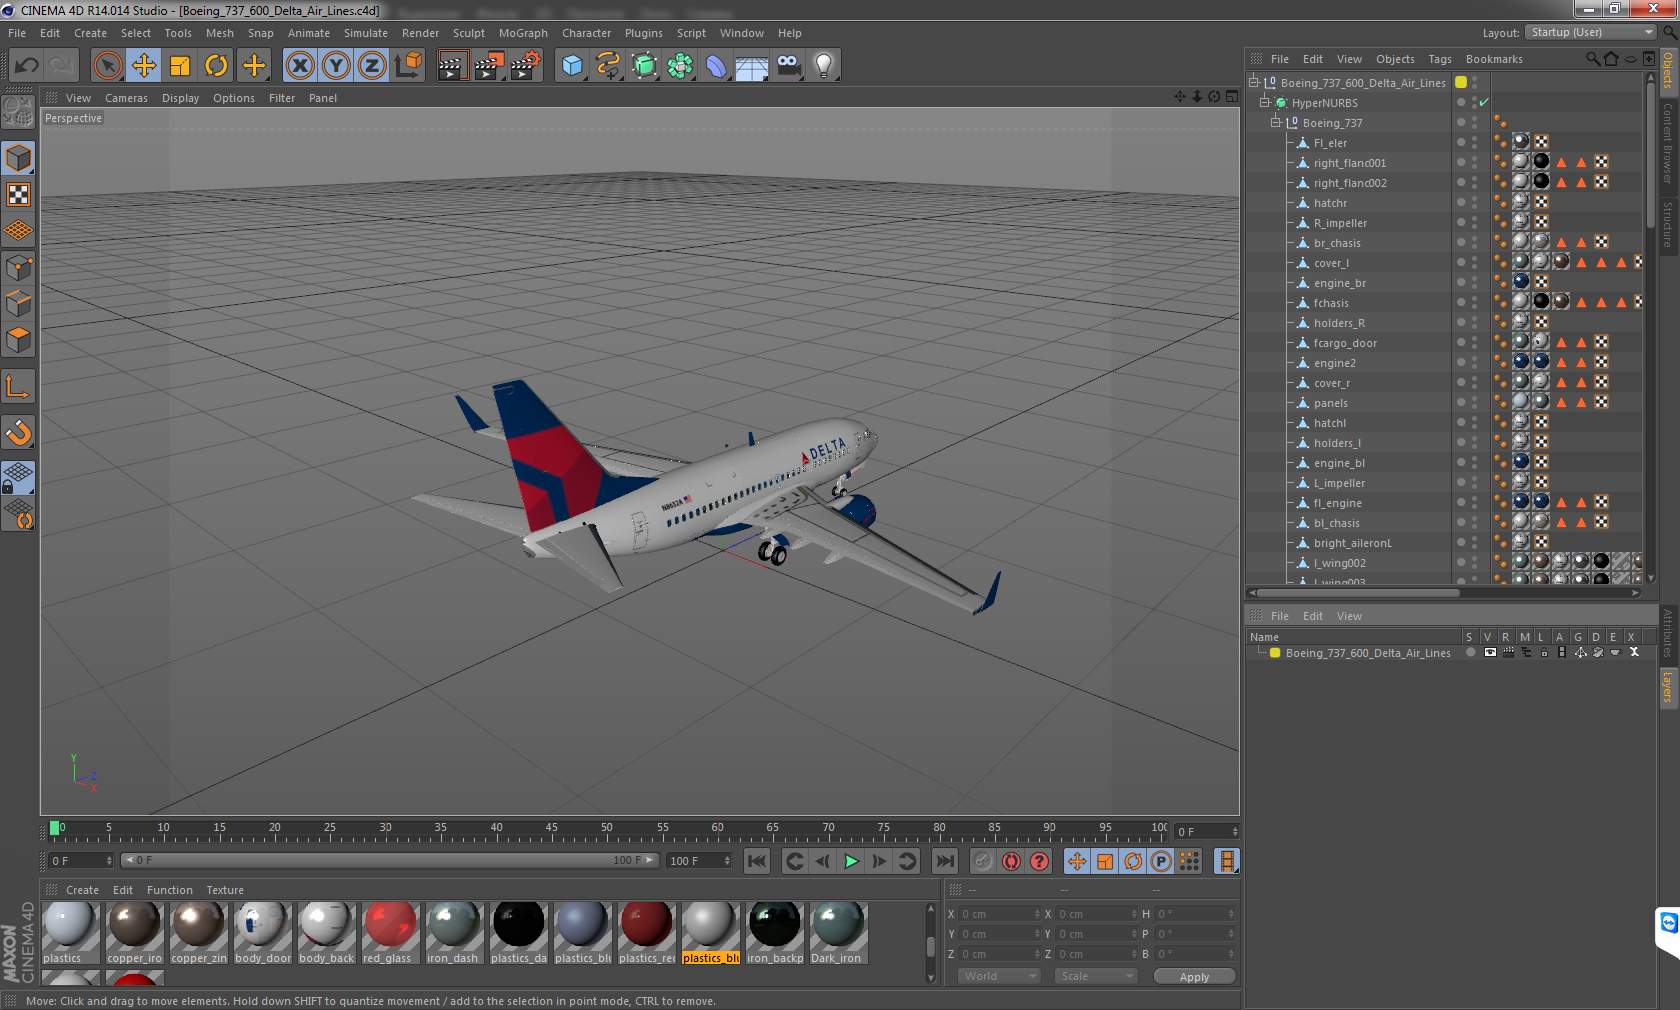Open the deformer objects icon
Screen dimensions: 1680x1010
pos(716,66)
